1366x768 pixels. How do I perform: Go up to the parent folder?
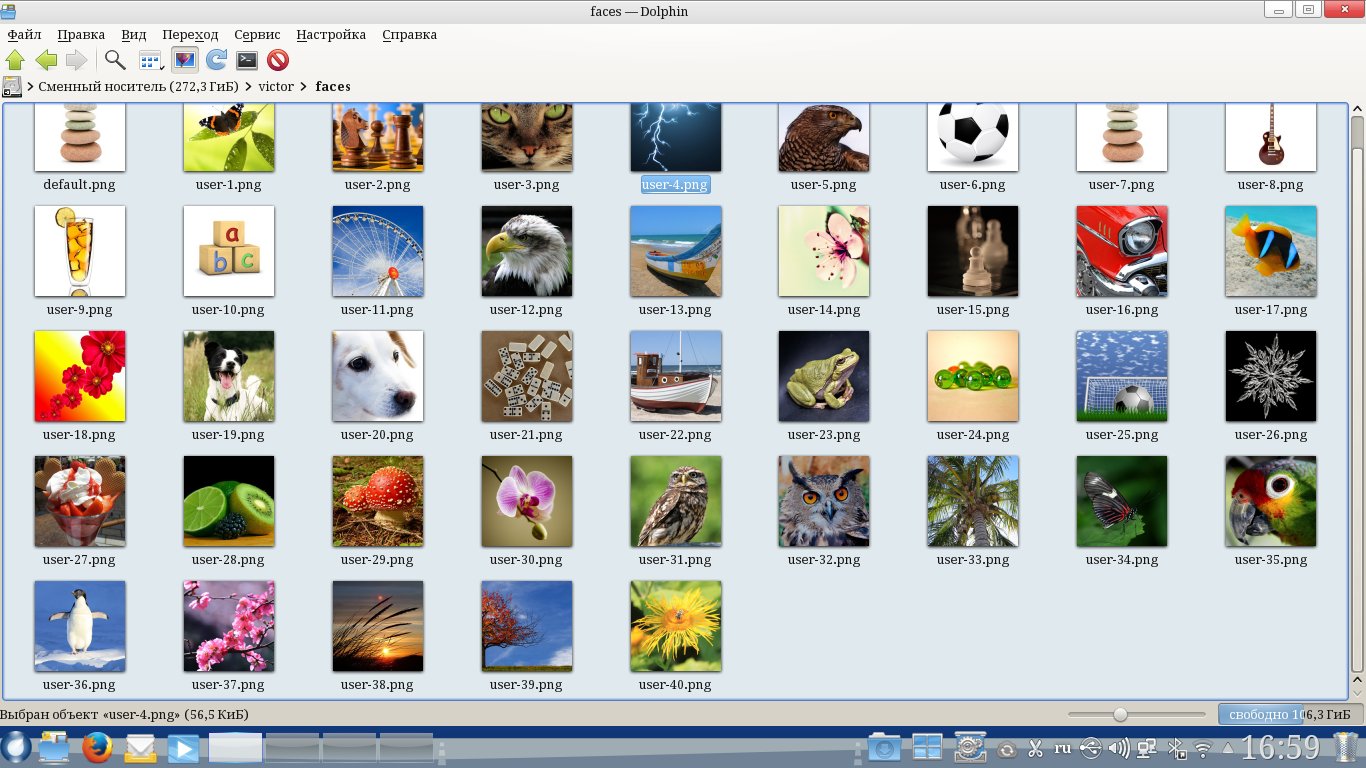tap(15, 60)
